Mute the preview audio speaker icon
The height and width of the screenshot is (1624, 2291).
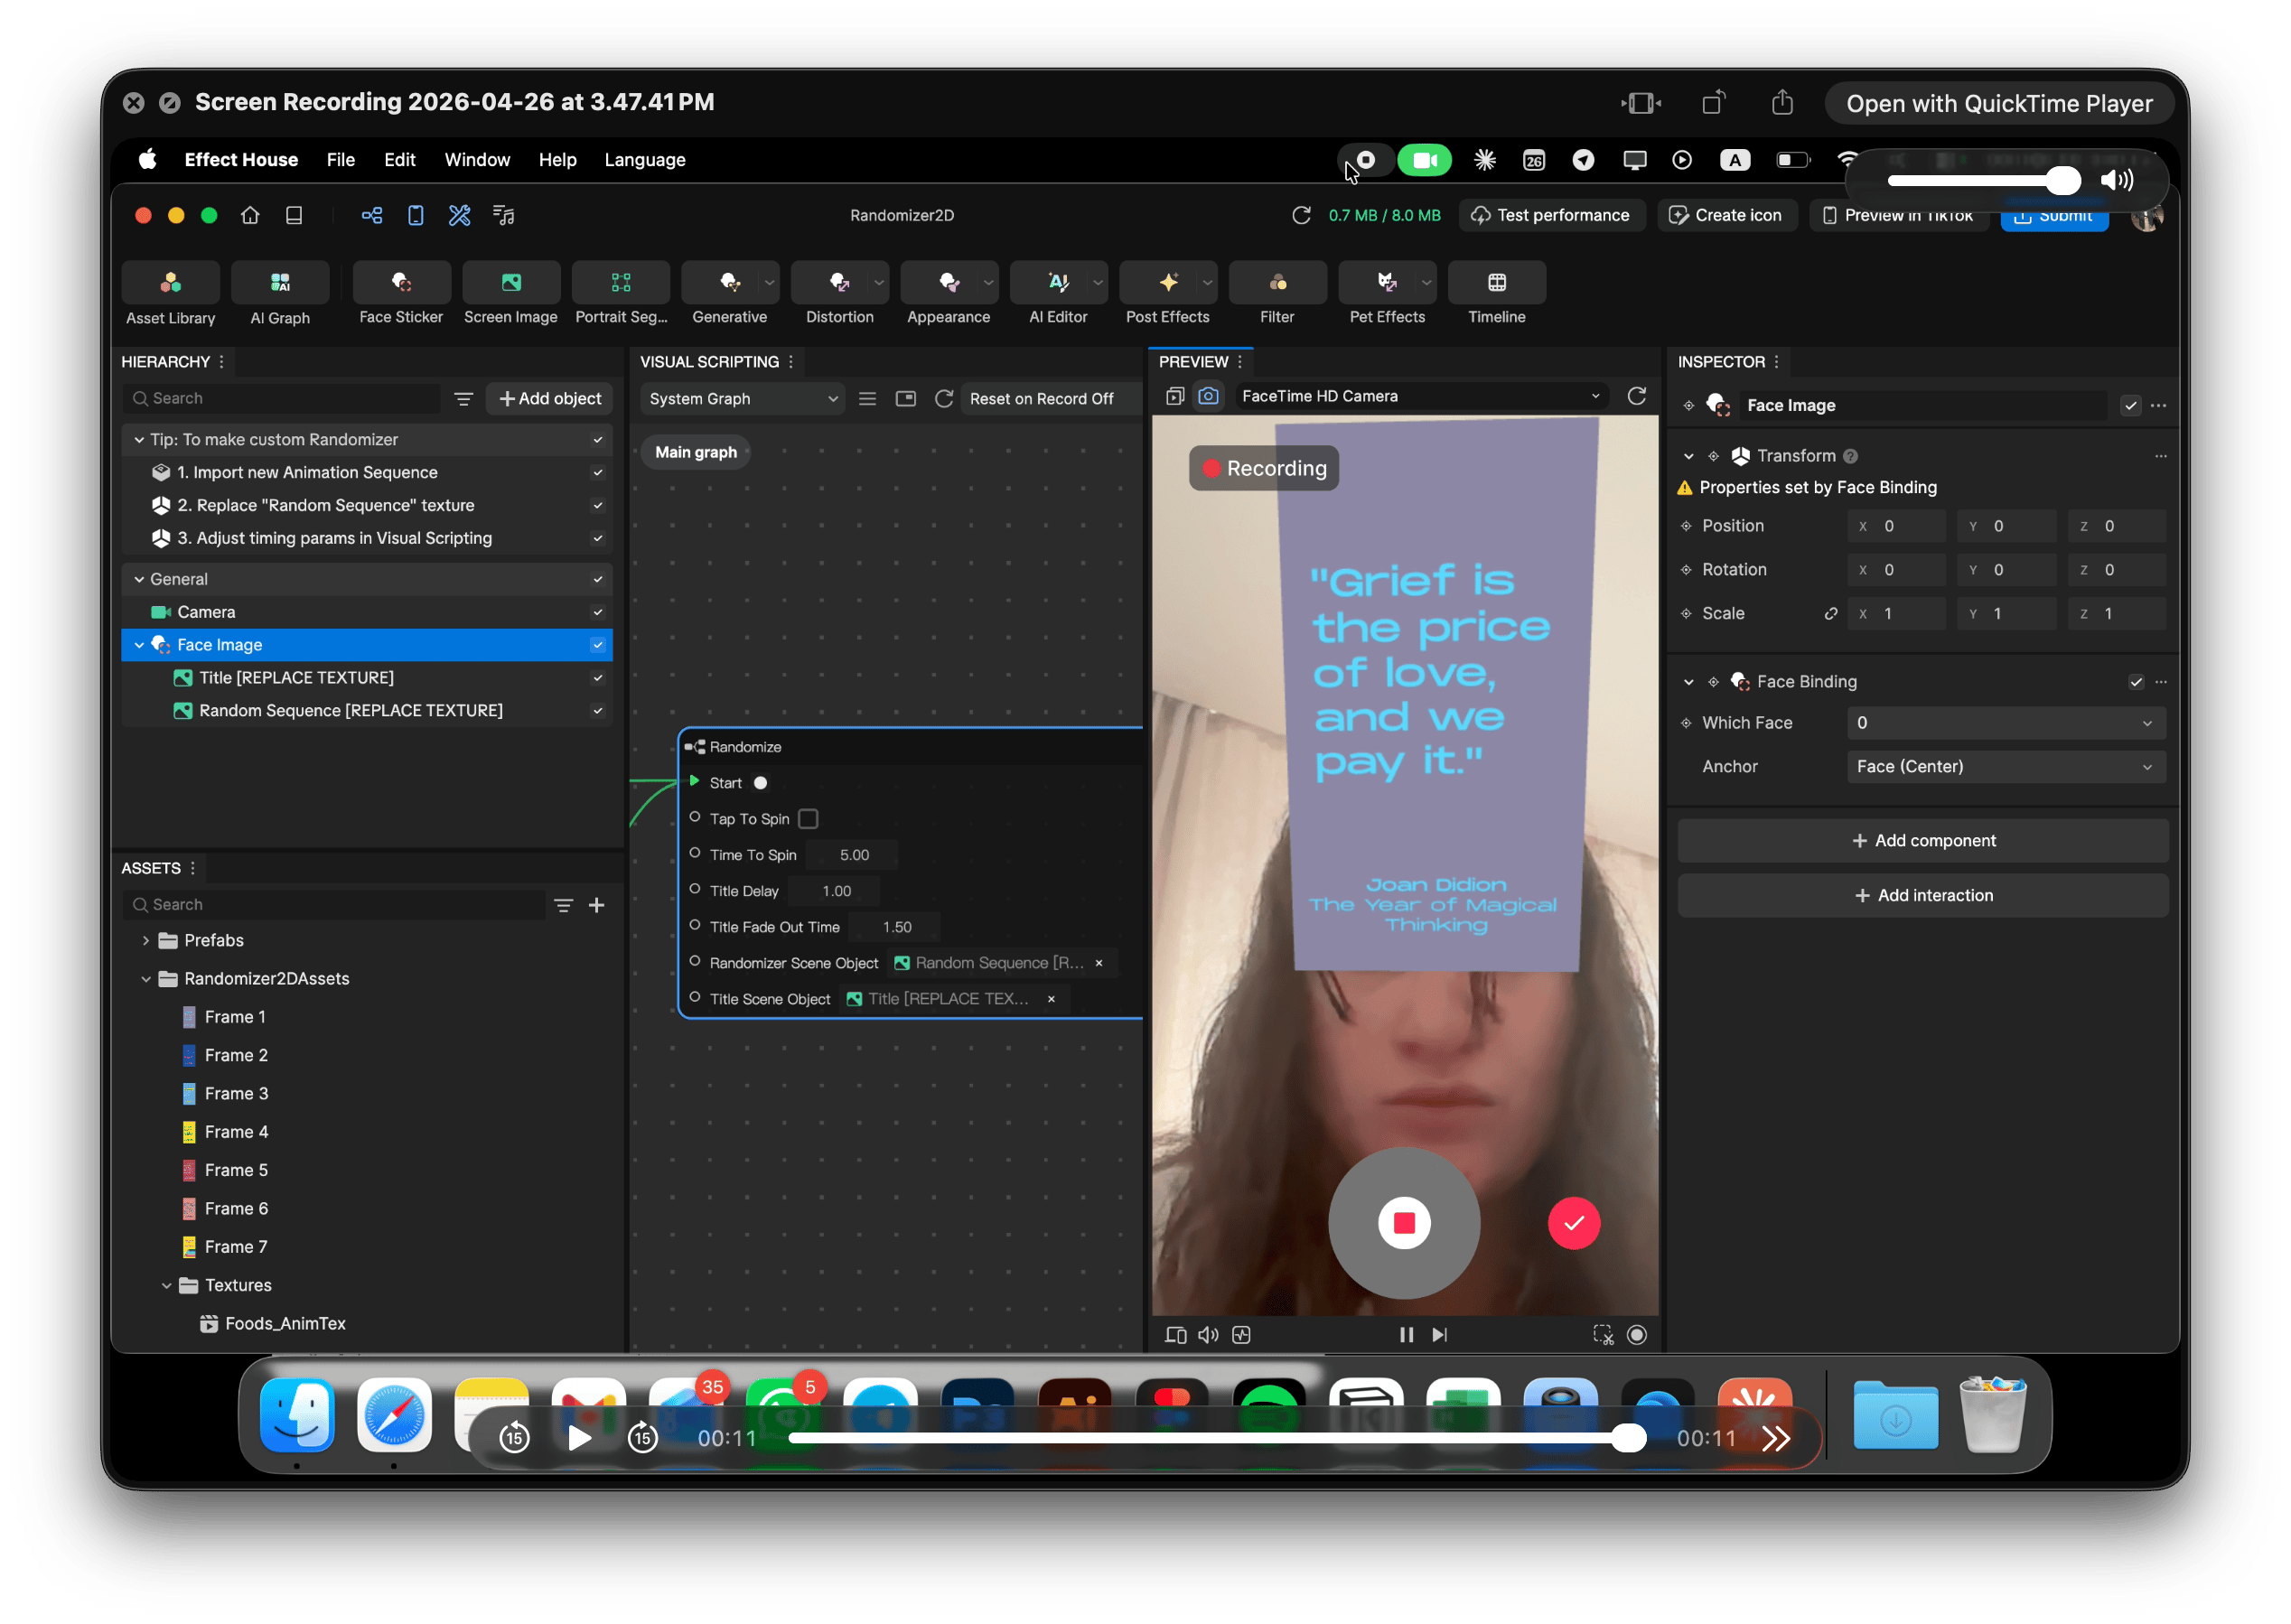coord(1208,1335)
